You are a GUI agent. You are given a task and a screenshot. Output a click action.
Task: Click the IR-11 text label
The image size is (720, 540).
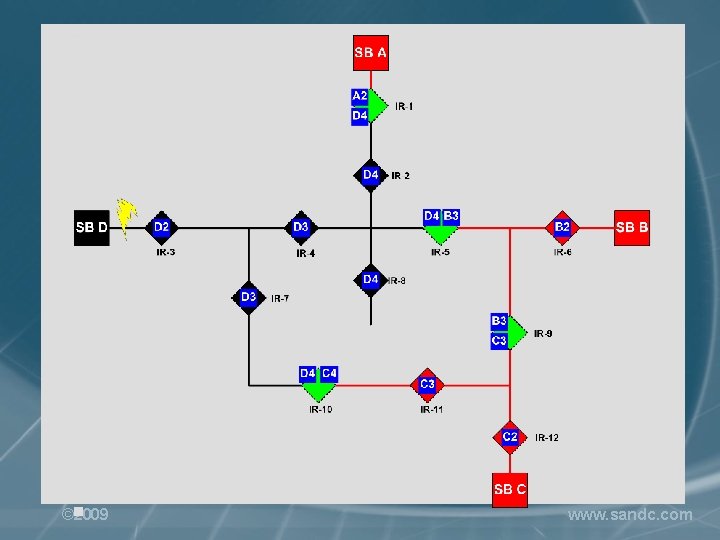432,409
